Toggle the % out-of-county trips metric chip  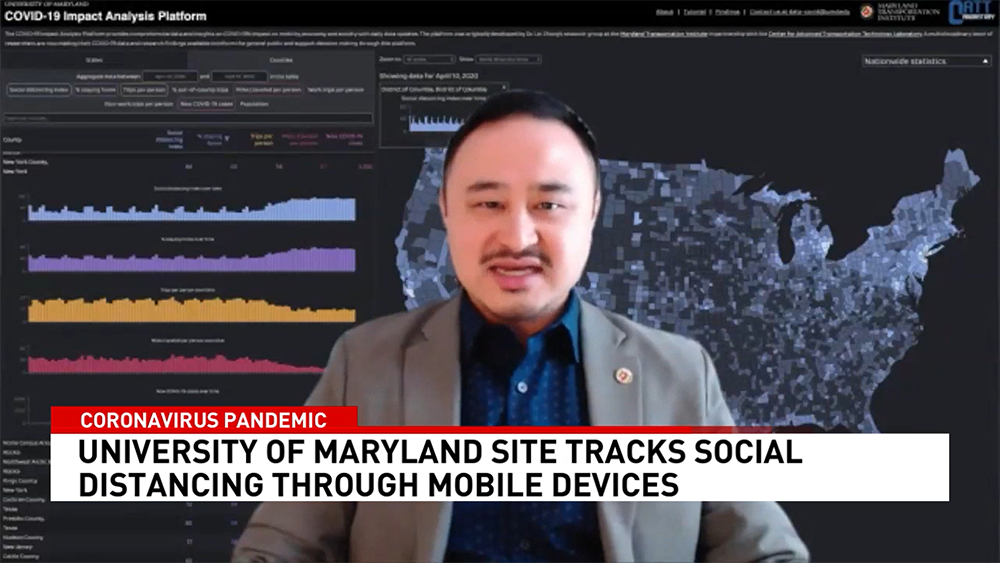[200, 90]
